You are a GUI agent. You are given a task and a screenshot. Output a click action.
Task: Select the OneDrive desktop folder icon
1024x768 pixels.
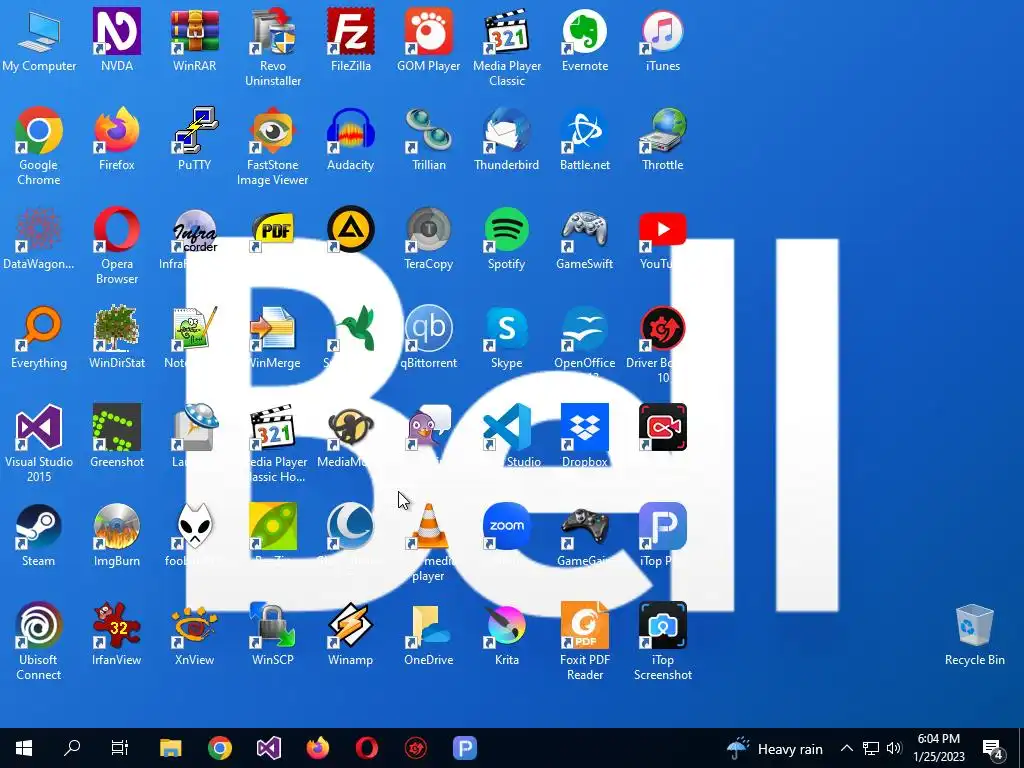pos(428,626)
